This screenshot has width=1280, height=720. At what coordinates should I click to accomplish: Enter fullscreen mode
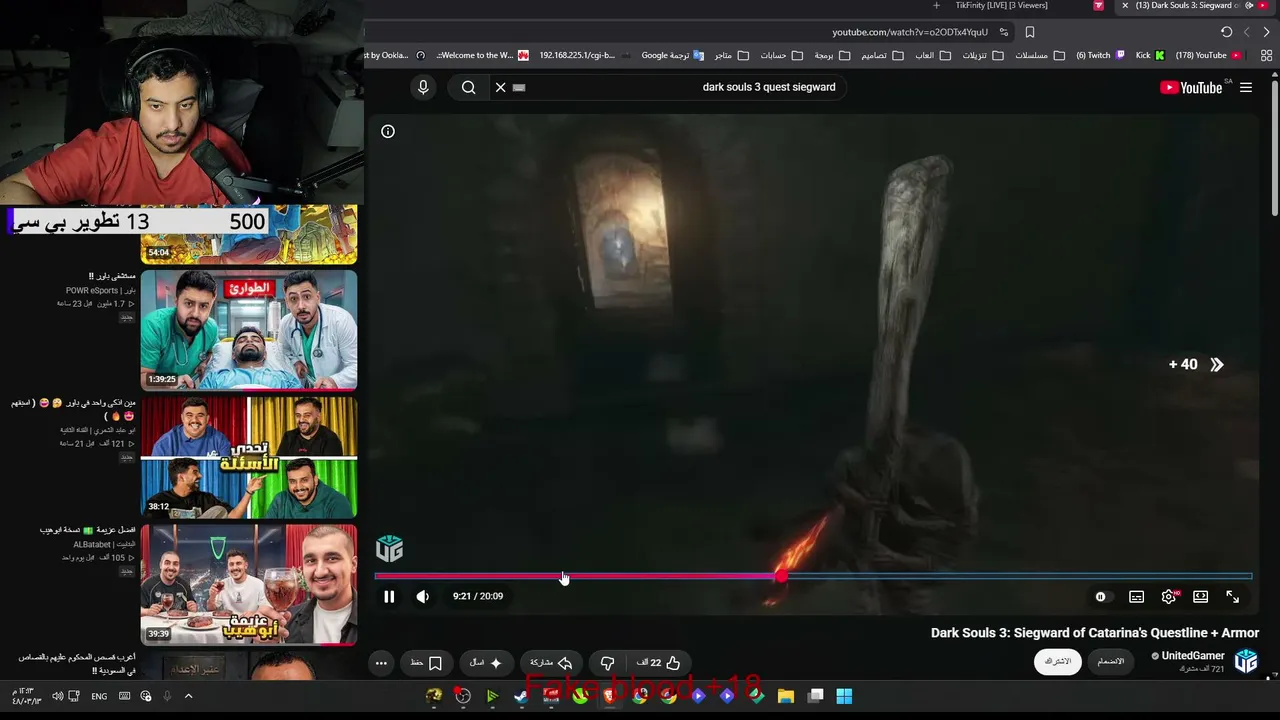(x=1233, y=597)
